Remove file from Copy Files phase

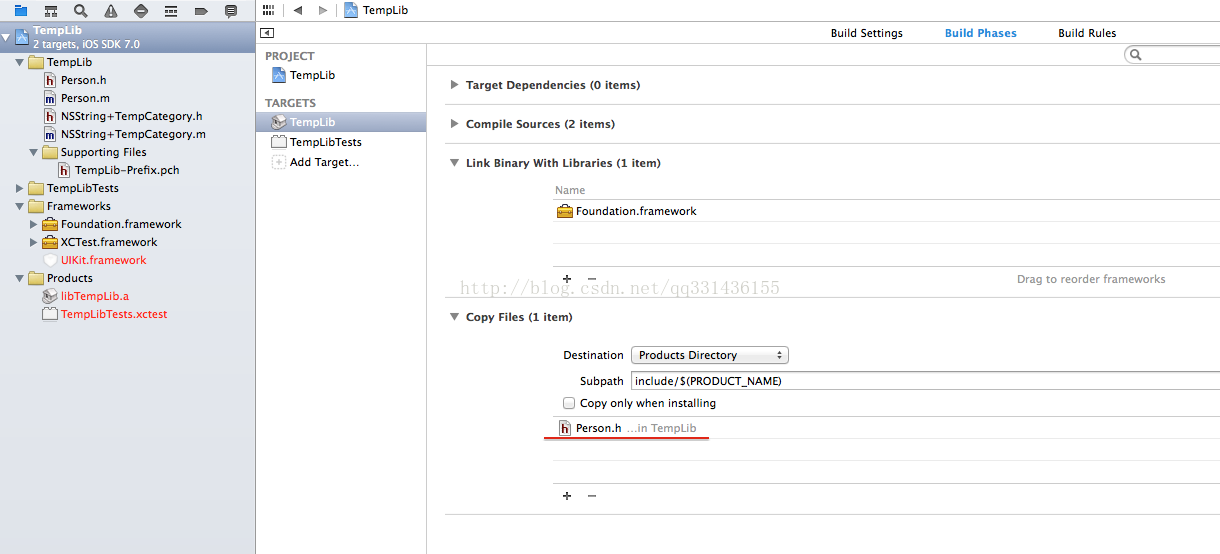pos(591,496)
